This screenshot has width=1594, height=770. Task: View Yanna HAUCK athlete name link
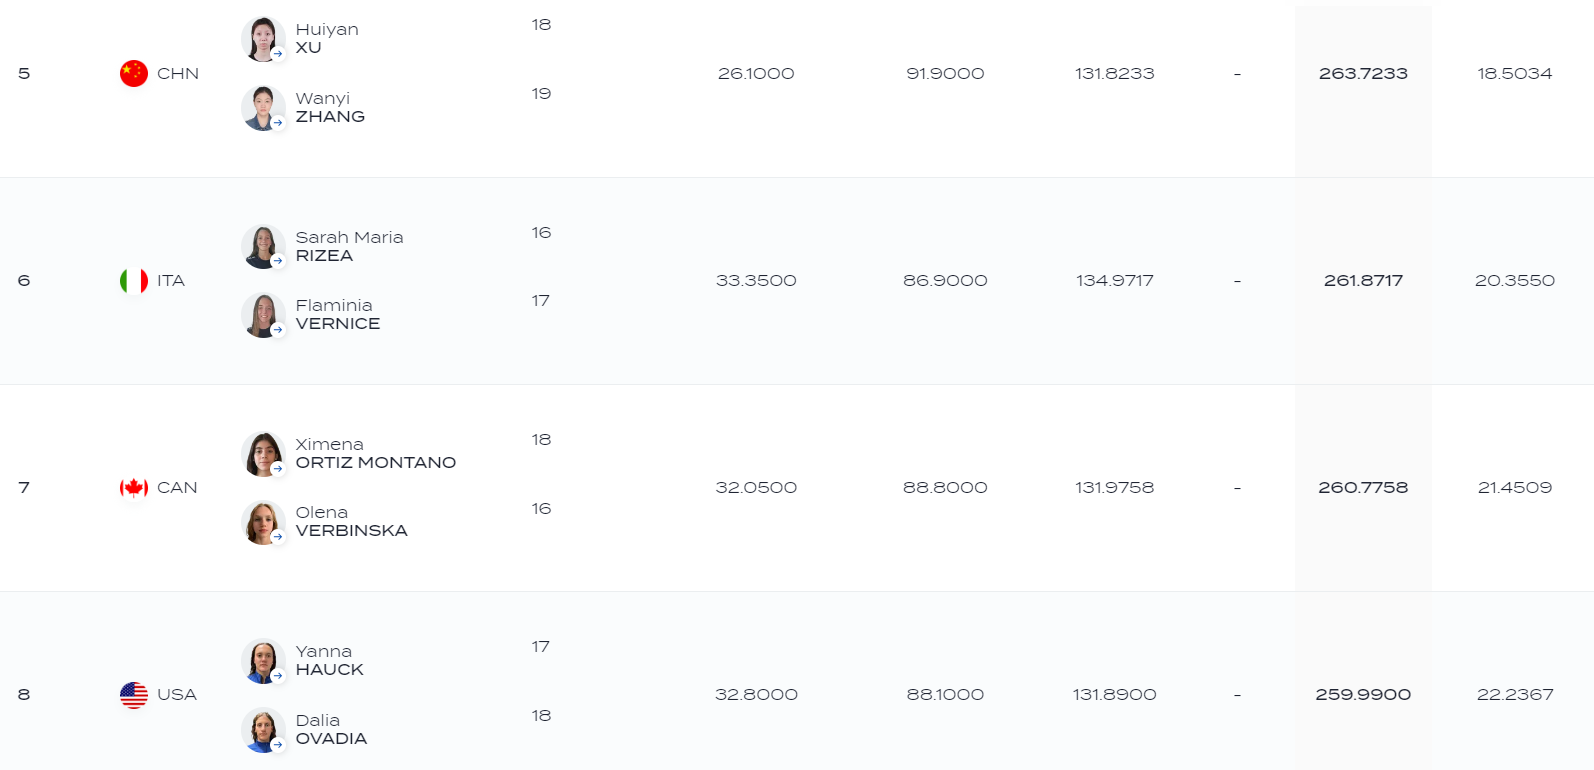pyautogui.click(x=330, y=660)
